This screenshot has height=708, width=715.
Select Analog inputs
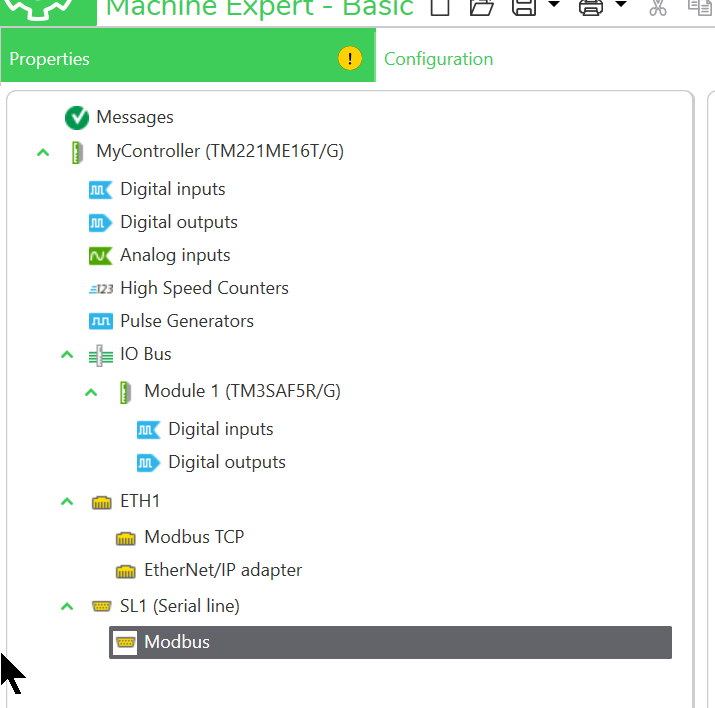[x=175, y=256]
